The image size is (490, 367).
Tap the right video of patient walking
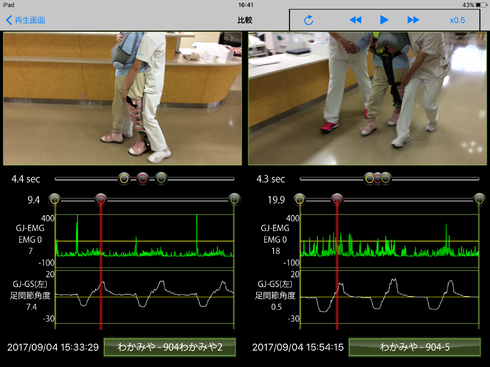[x=367, y=98]
